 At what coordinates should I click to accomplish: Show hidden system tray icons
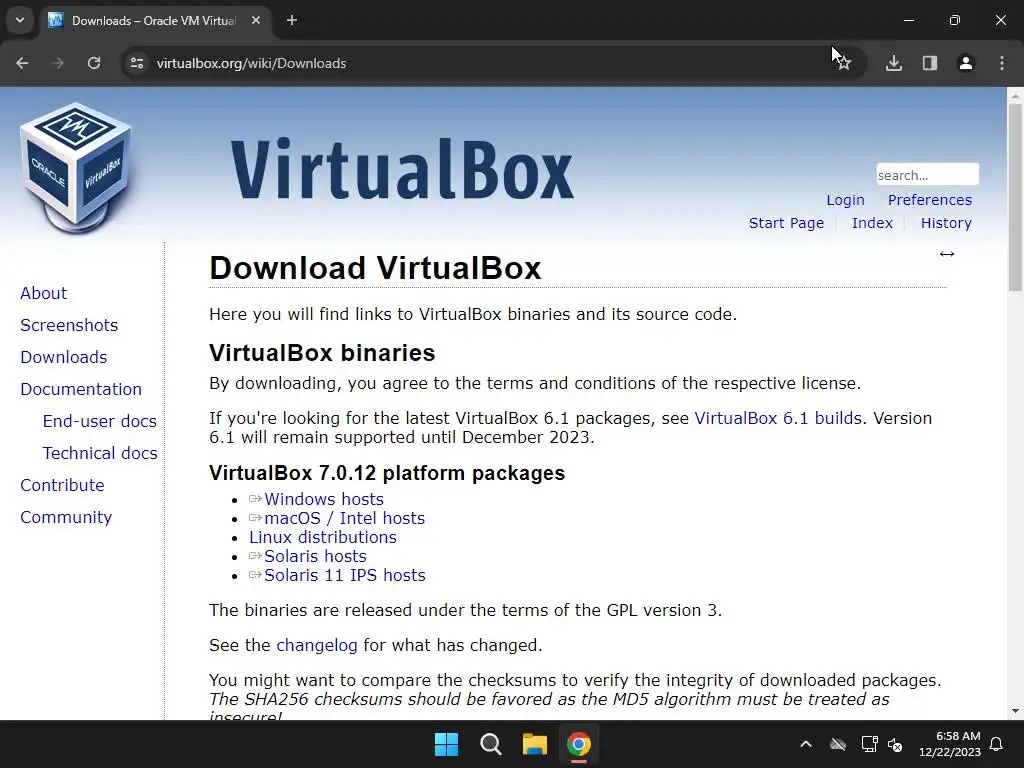point(806,744)
